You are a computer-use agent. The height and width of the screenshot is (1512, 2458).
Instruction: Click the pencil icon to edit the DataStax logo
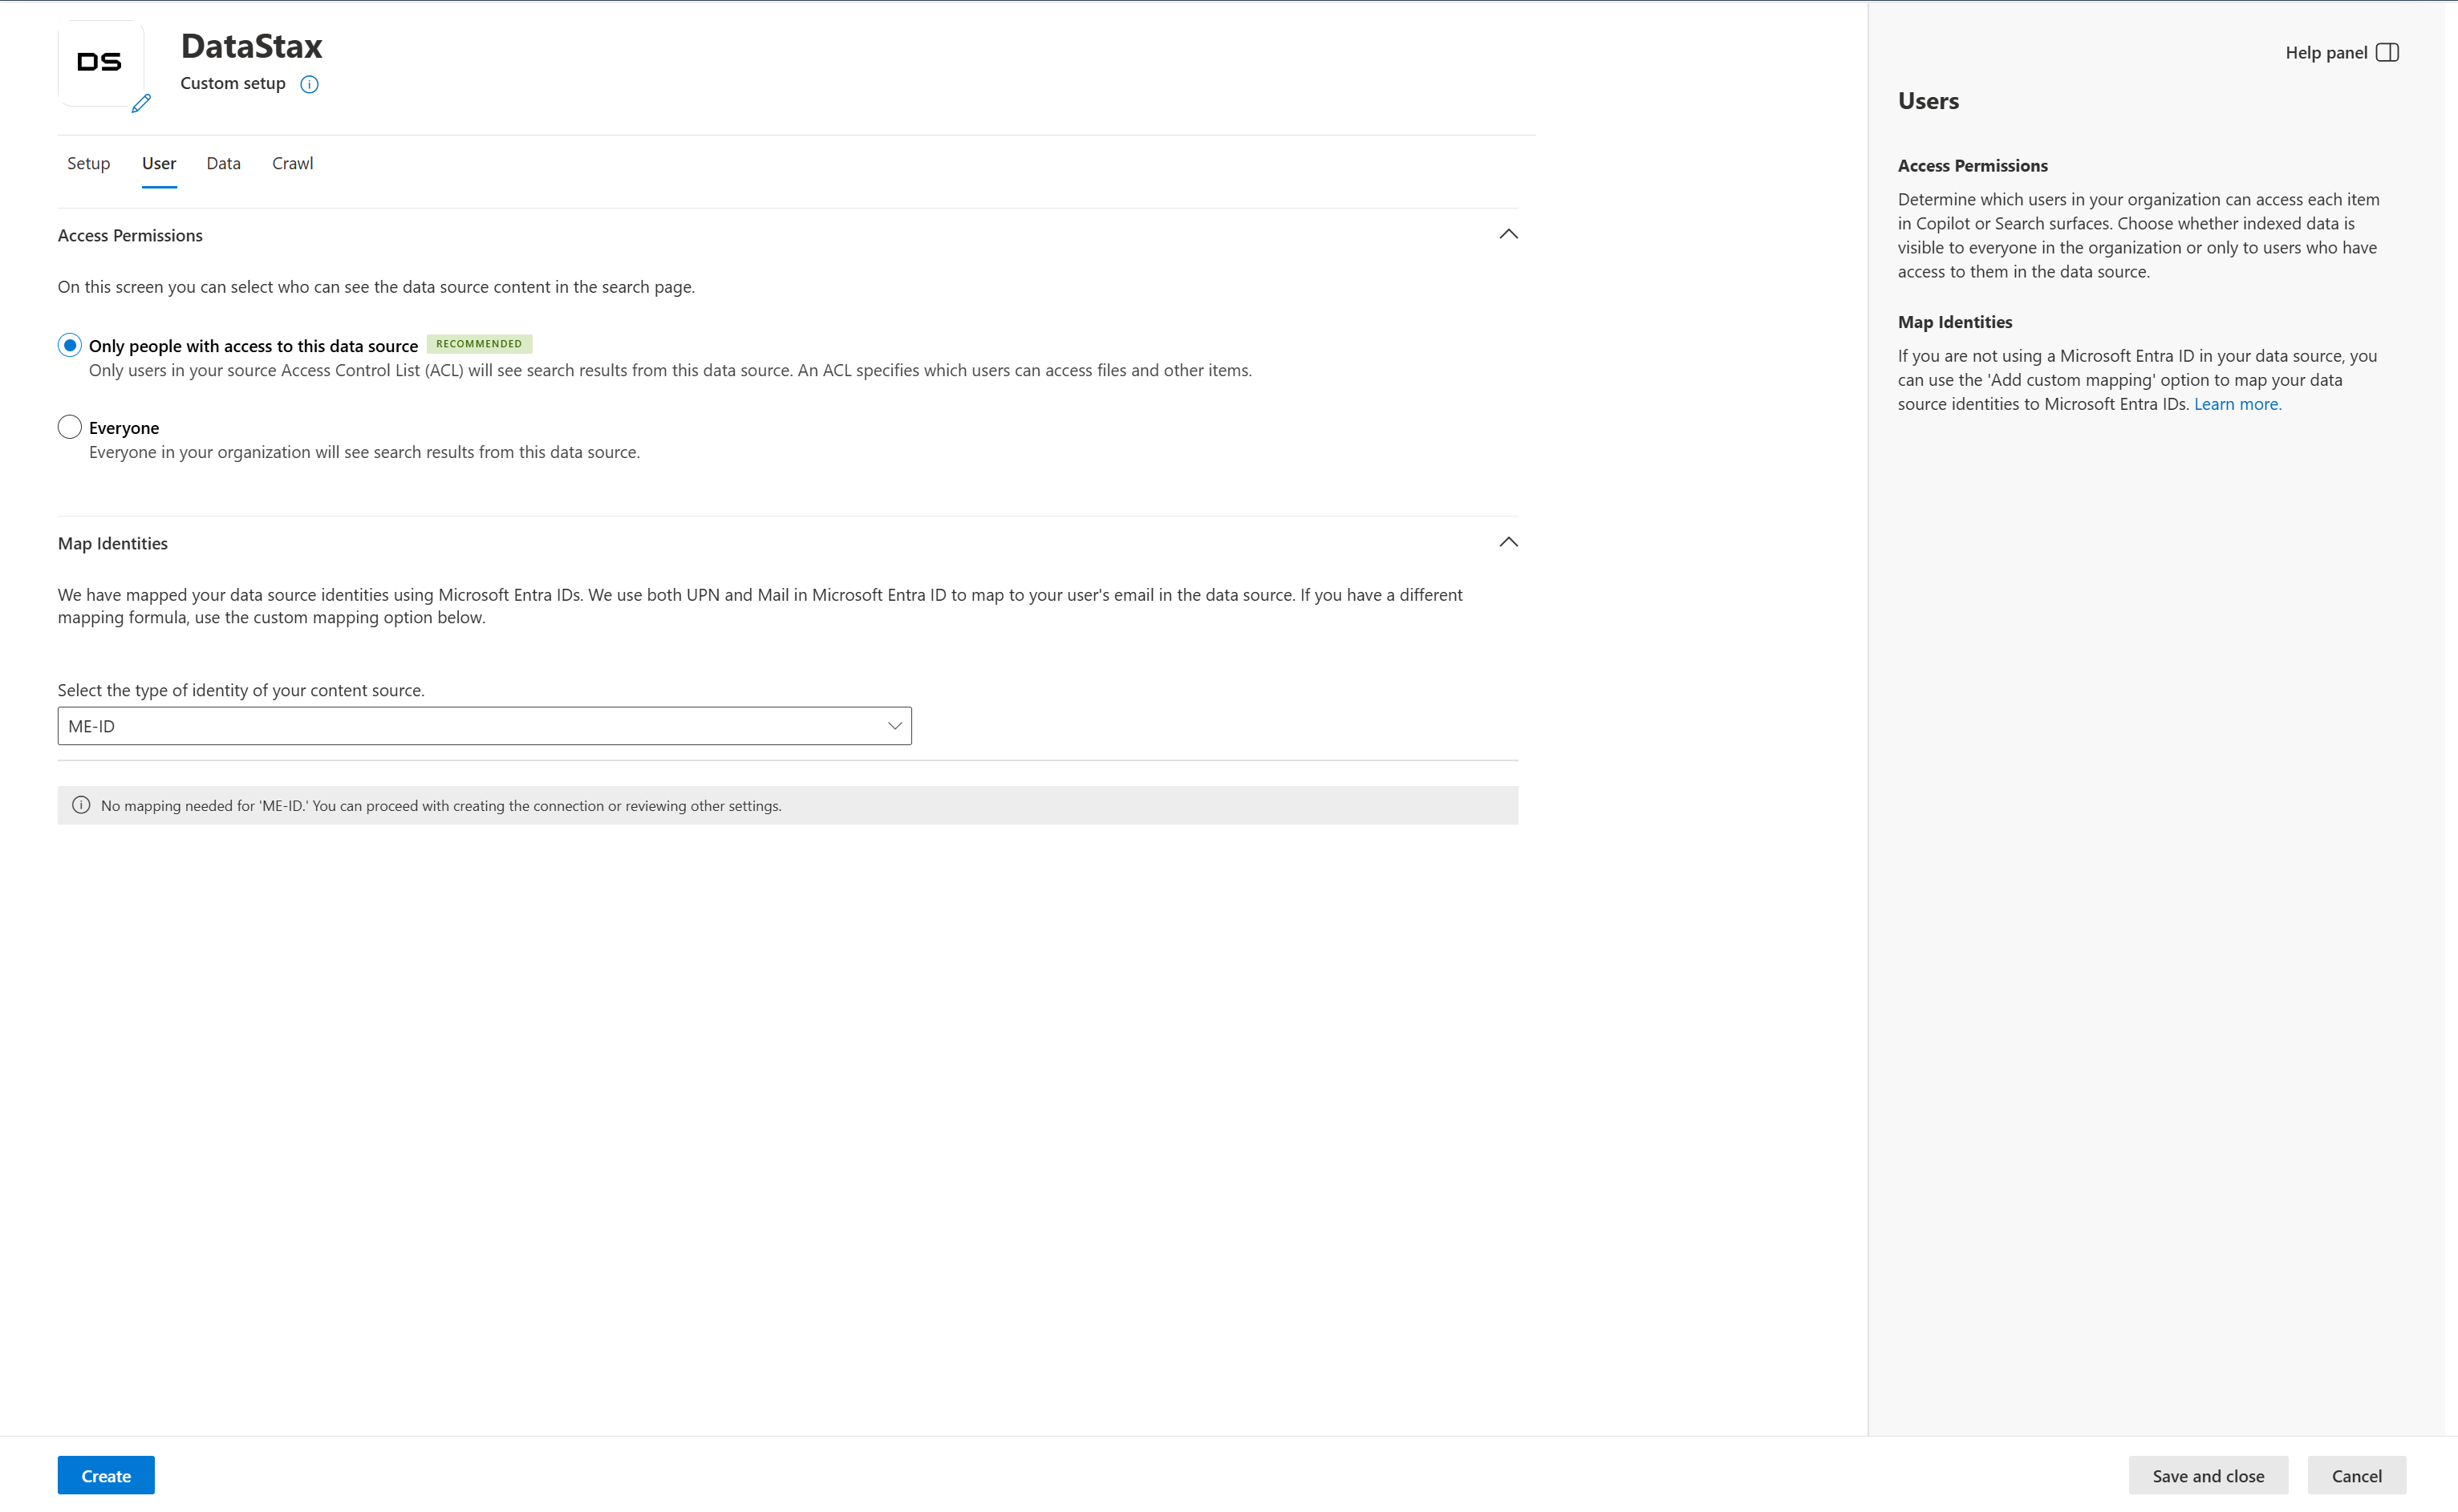click(x=143, y=103)
